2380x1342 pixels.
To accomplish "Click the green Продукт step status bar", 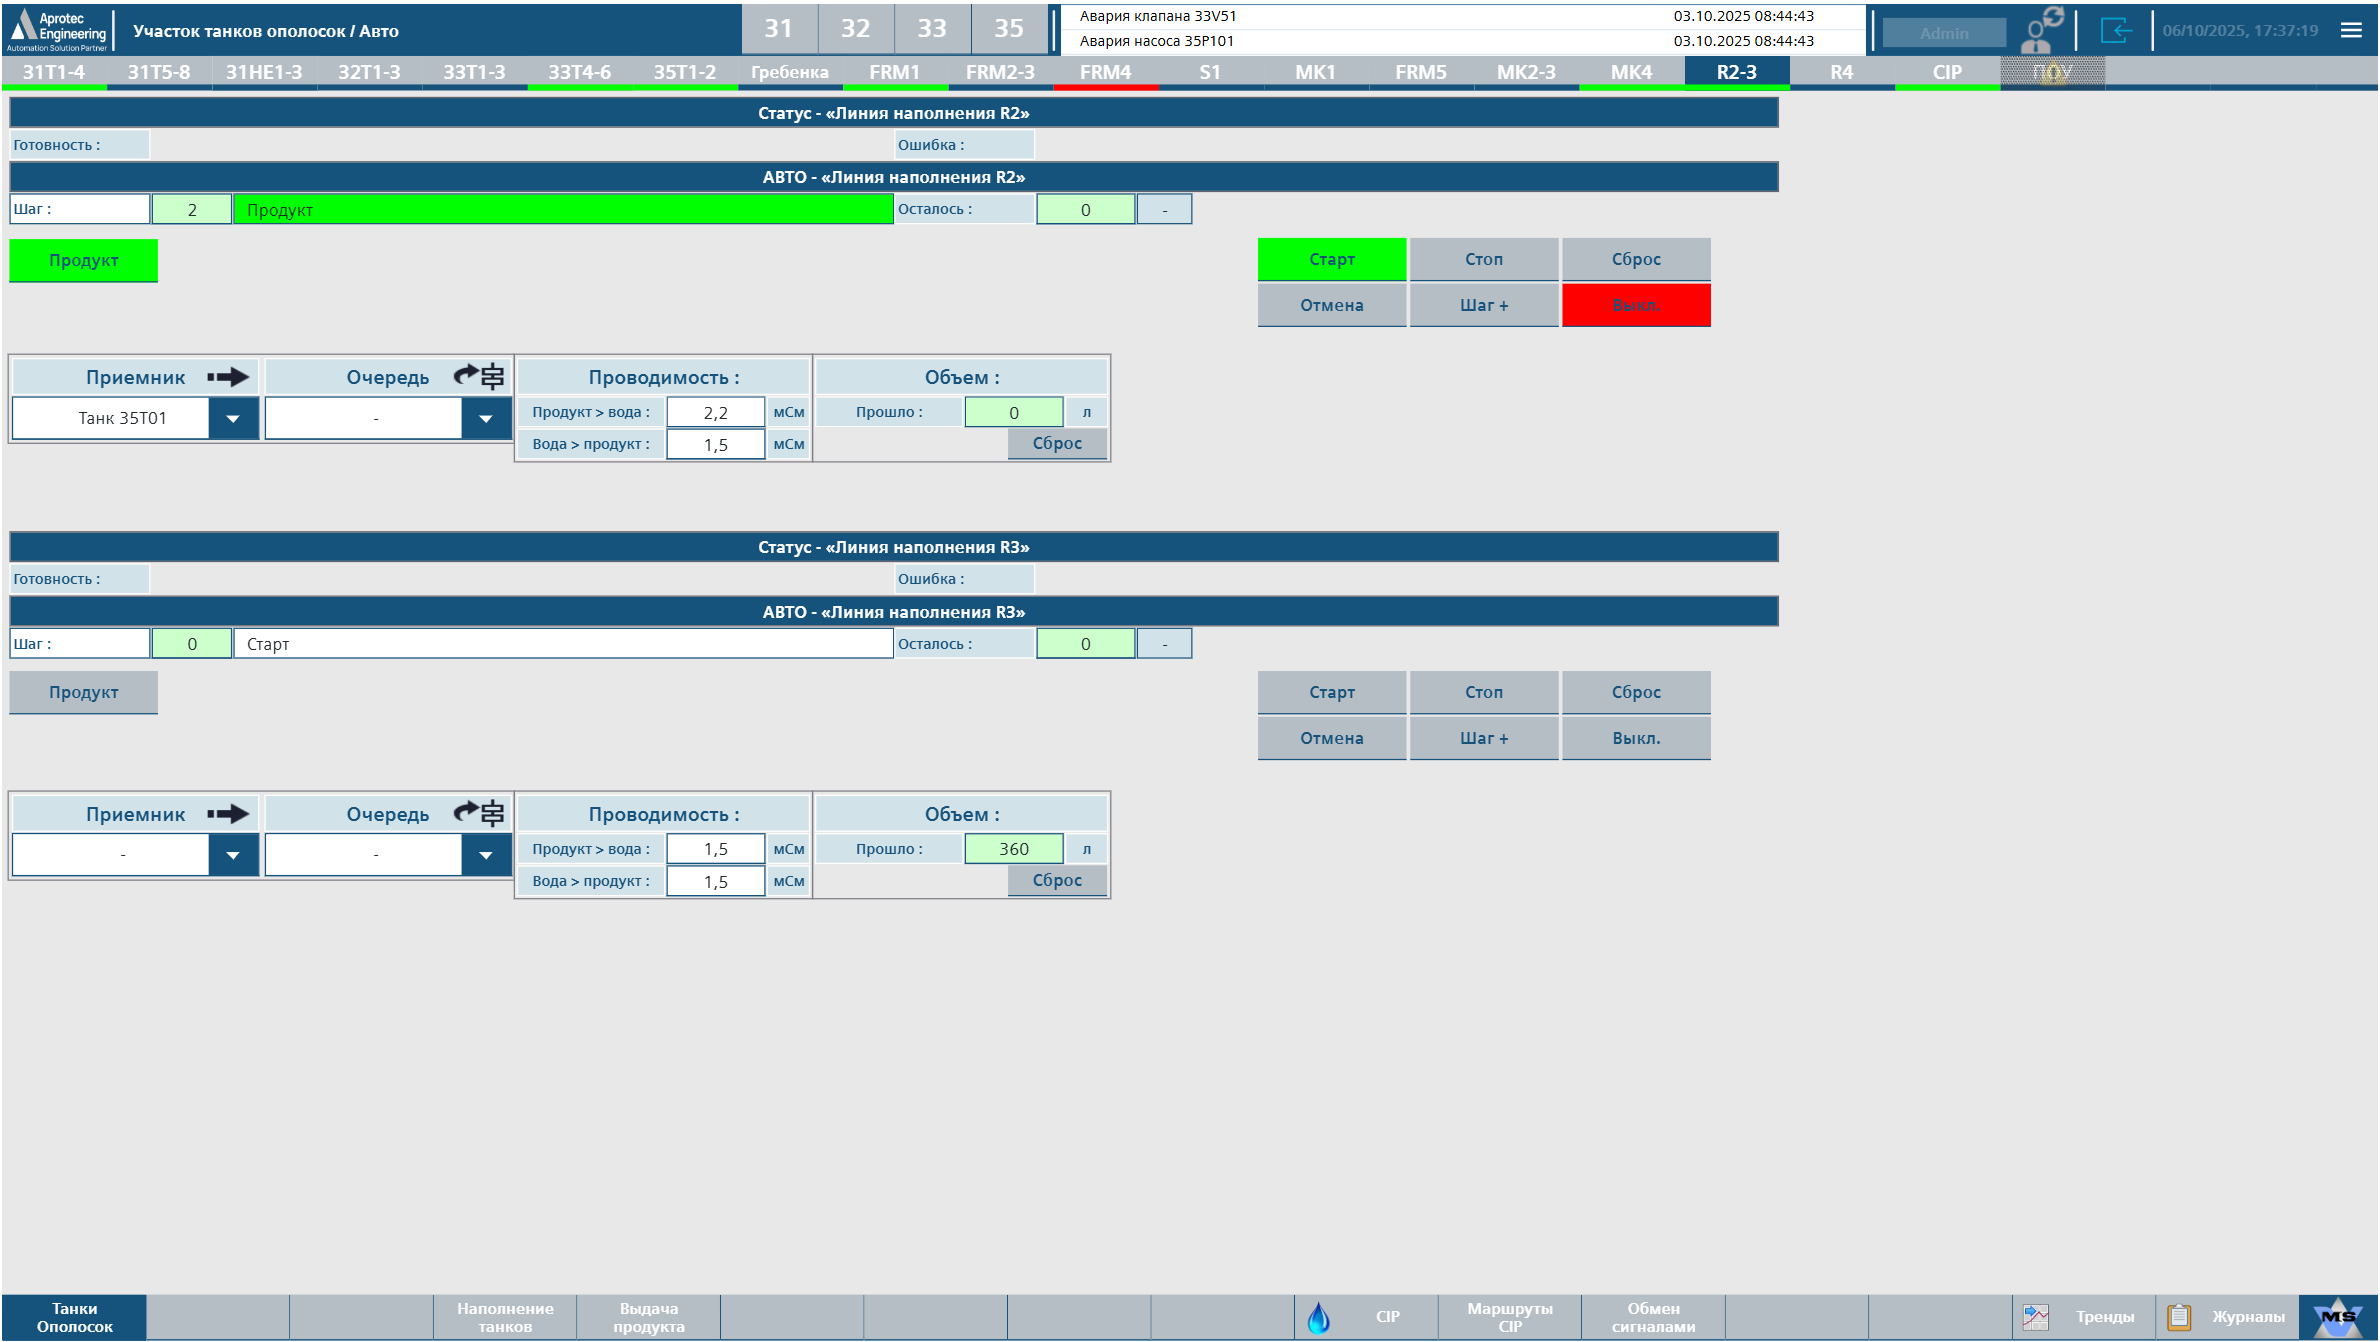I will click(563, 209).
